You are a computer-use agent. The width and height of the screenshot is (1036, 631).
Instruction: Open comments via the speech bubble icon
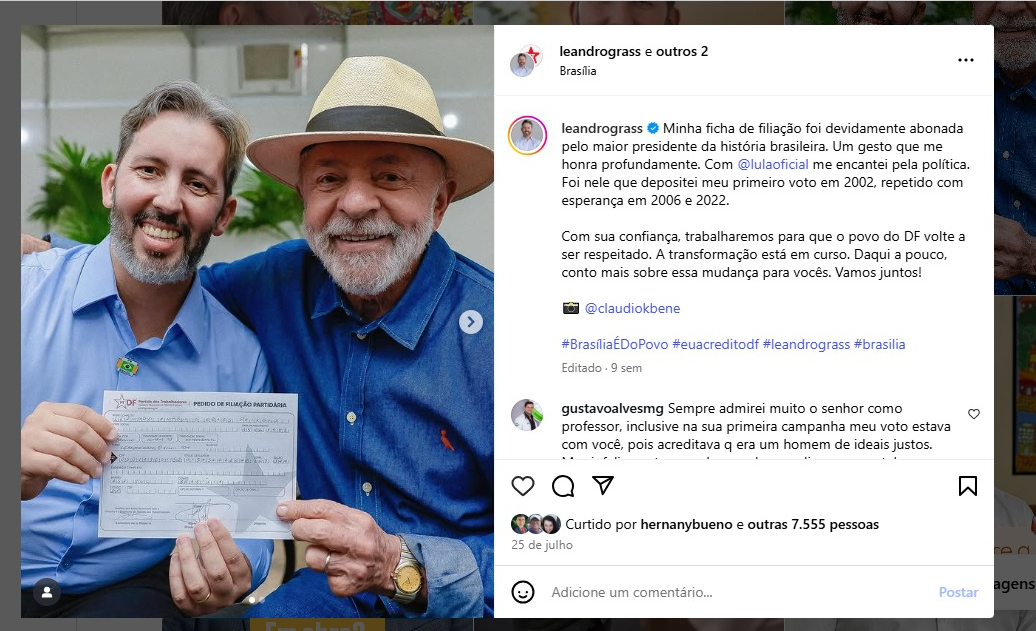563,486
